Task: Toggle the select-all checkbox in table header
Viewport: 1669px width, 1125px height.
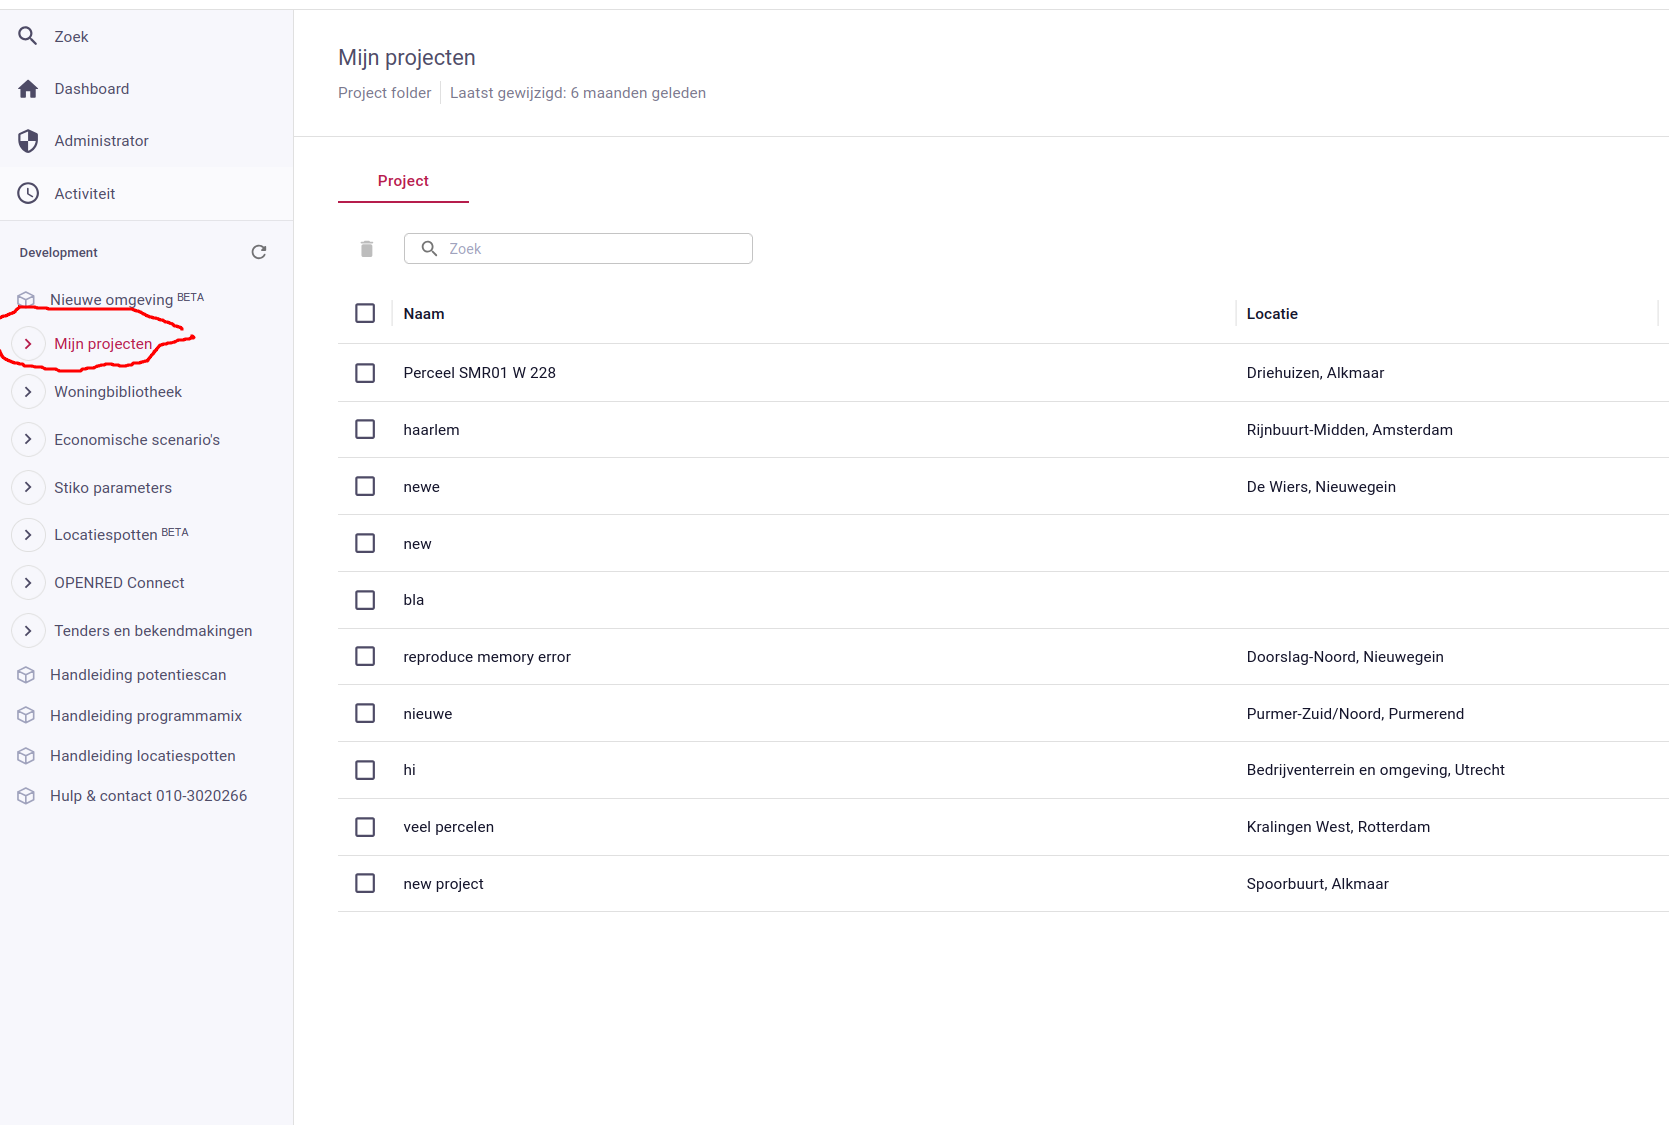Action: (x=365, y=314)
